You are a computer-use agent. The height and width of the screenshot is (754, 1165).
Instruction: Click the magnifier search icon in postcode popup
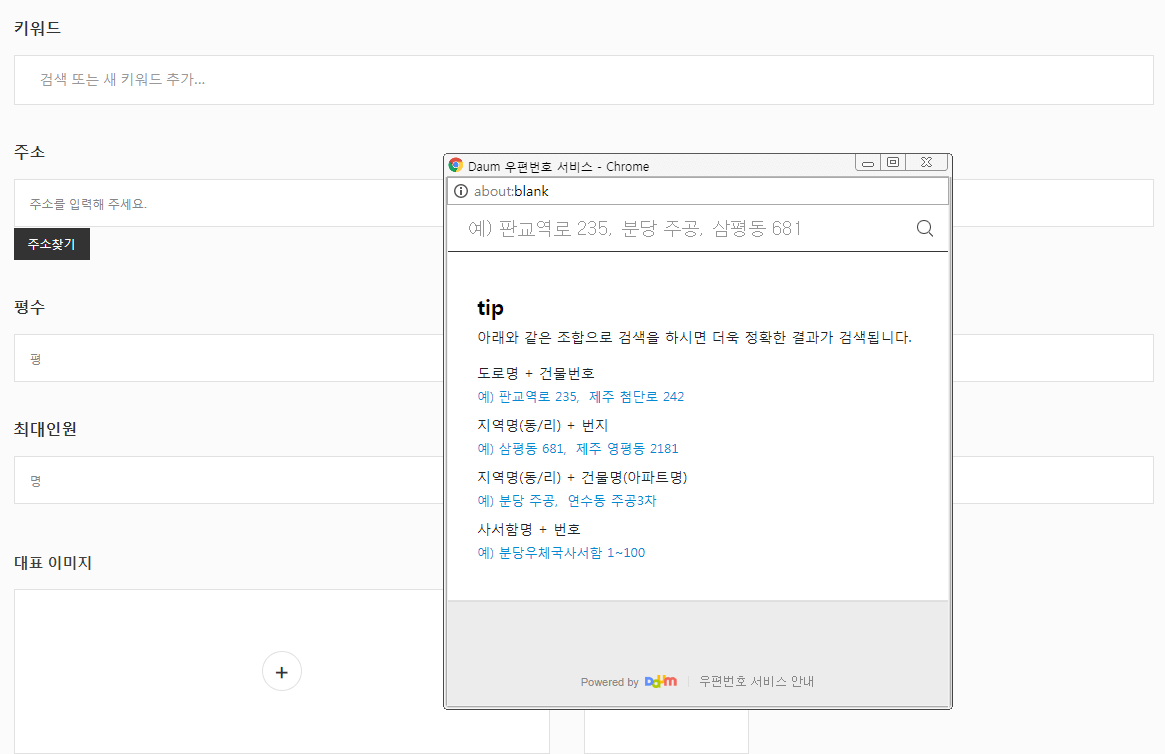(924, 229)
